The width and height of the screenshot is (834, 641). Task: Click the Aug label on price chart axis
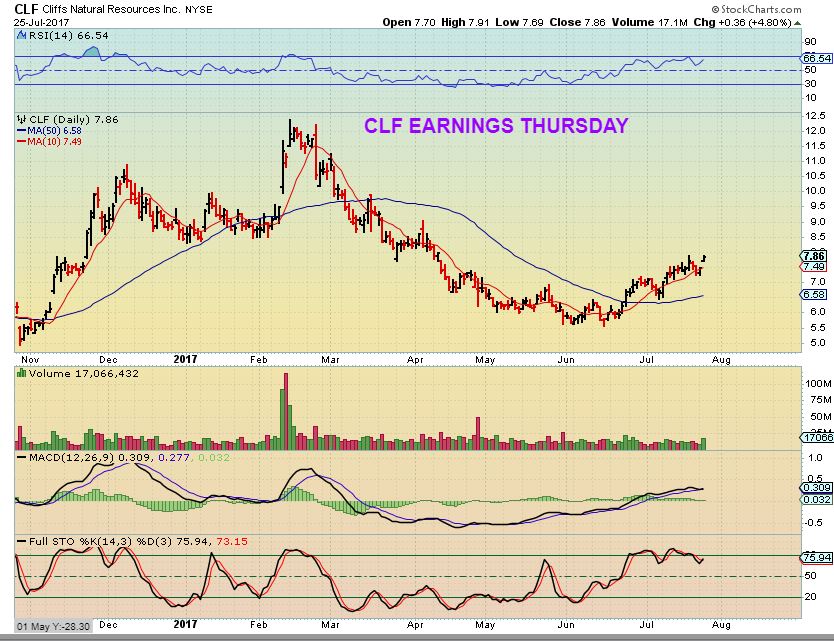coord(721,360)
